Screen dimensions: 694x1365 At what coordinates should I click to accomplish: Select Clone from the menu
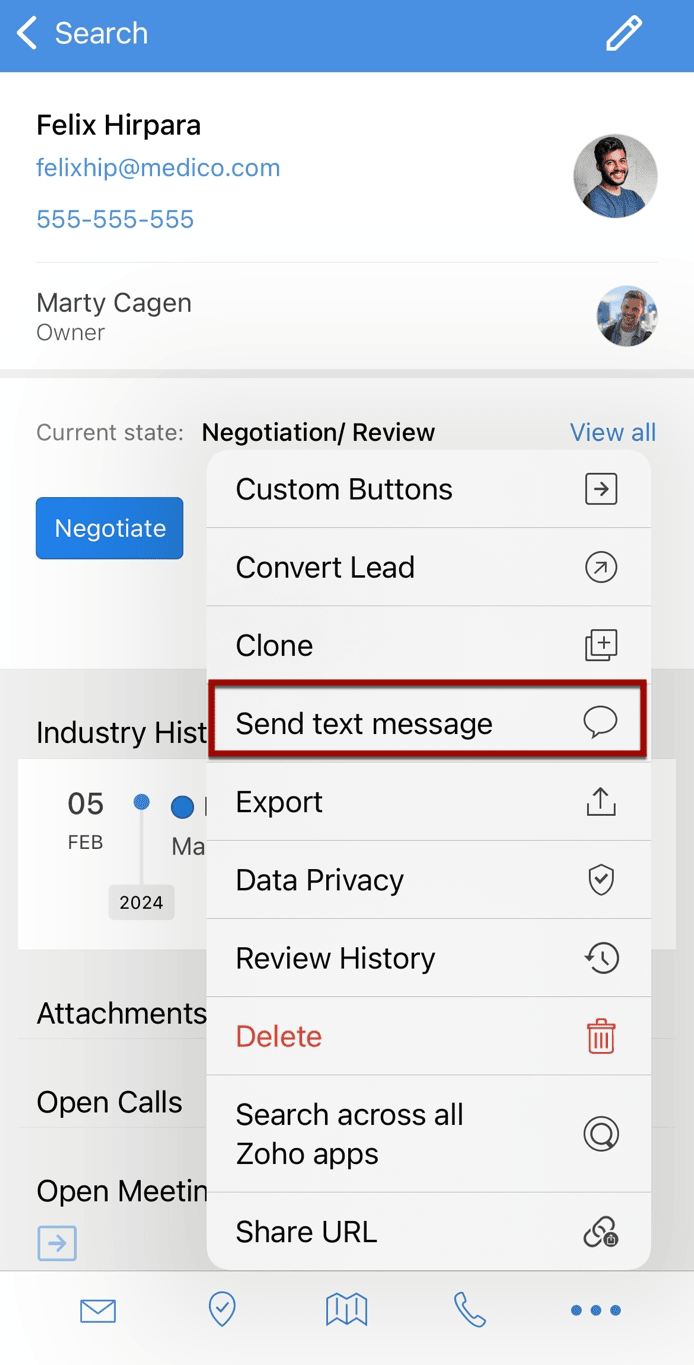pos(428,645)
